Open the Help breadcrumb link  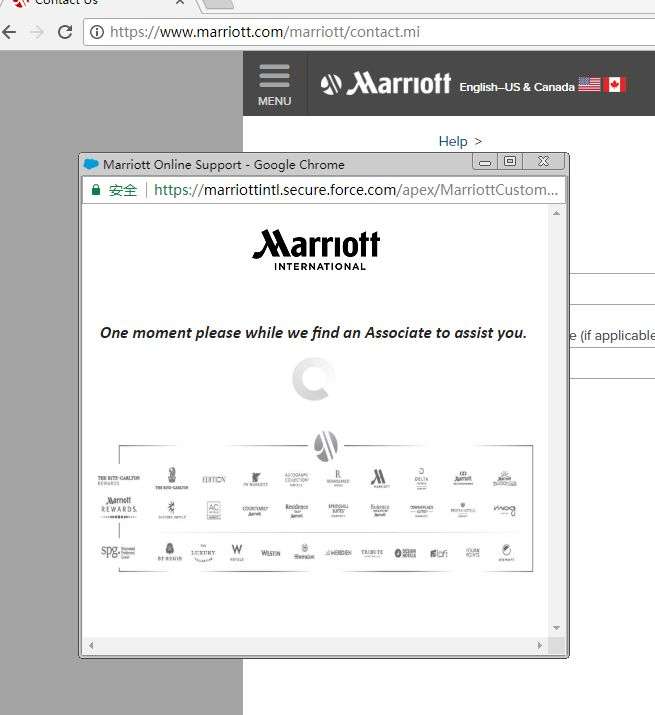click(x=453, y=141)
